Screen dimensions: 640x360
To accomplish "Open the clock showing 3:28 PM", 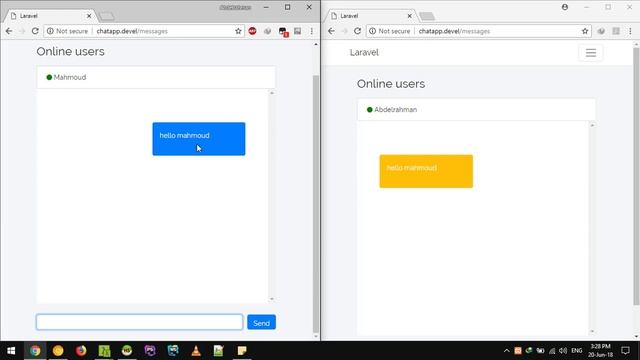I will click(600, 351).
